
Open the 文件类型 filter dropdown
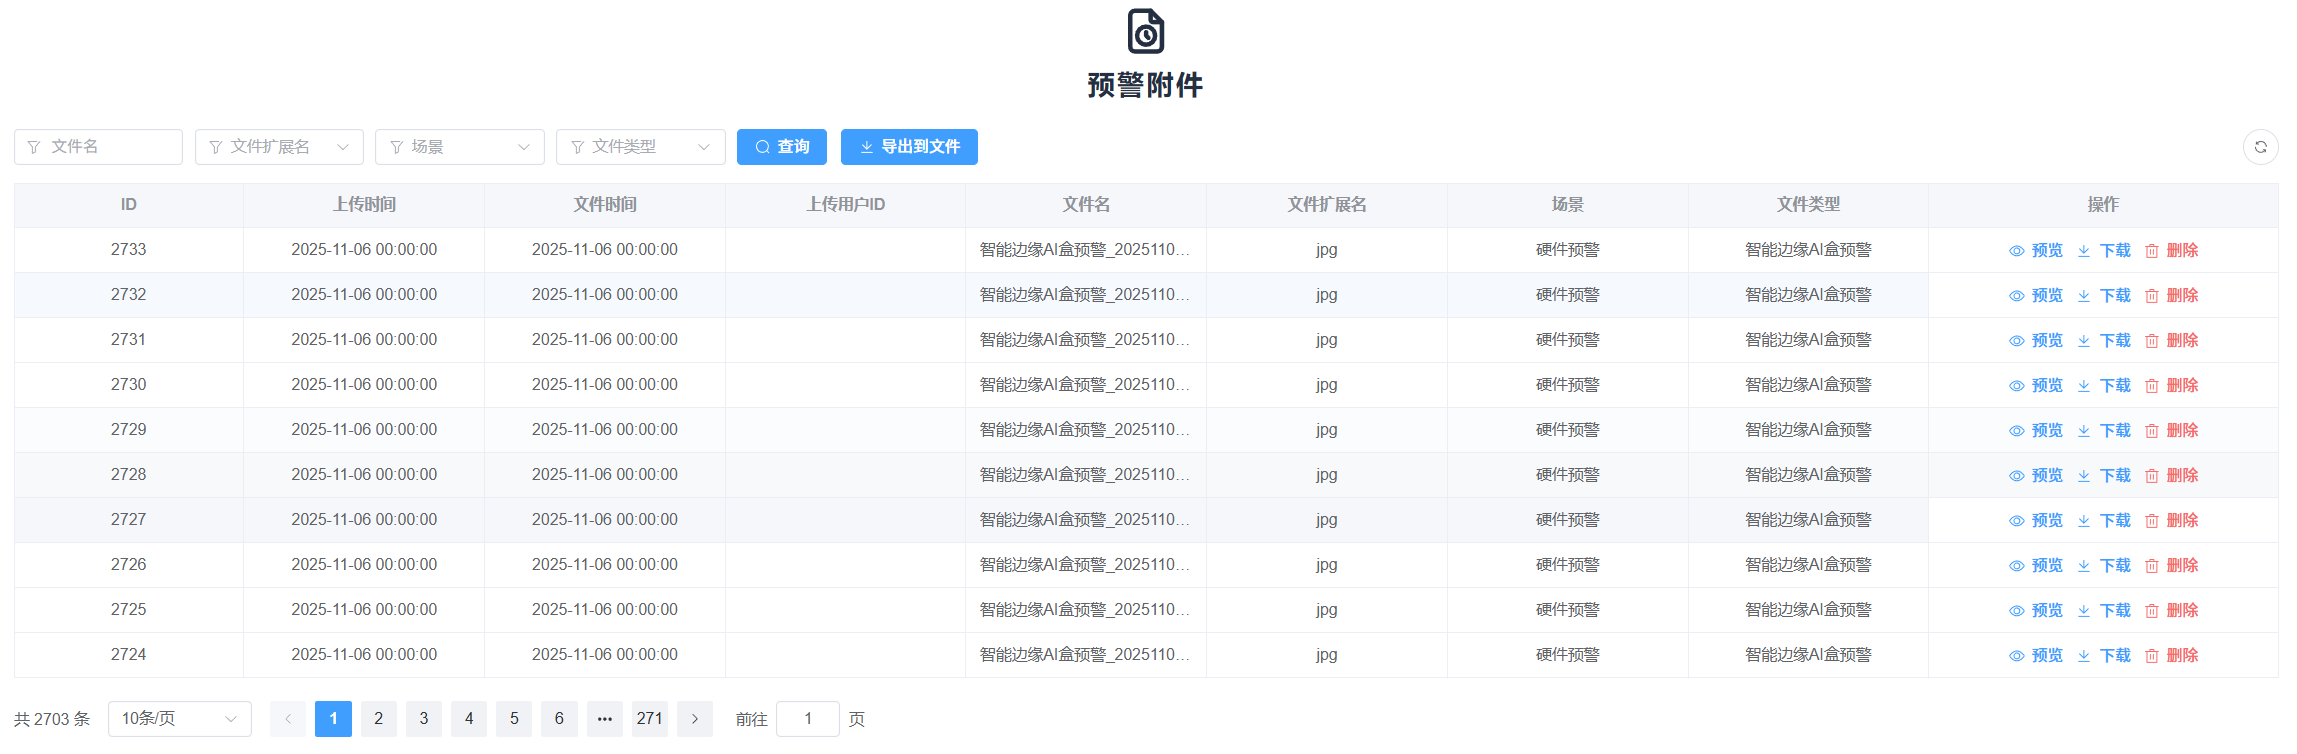[x=640, y=147]
